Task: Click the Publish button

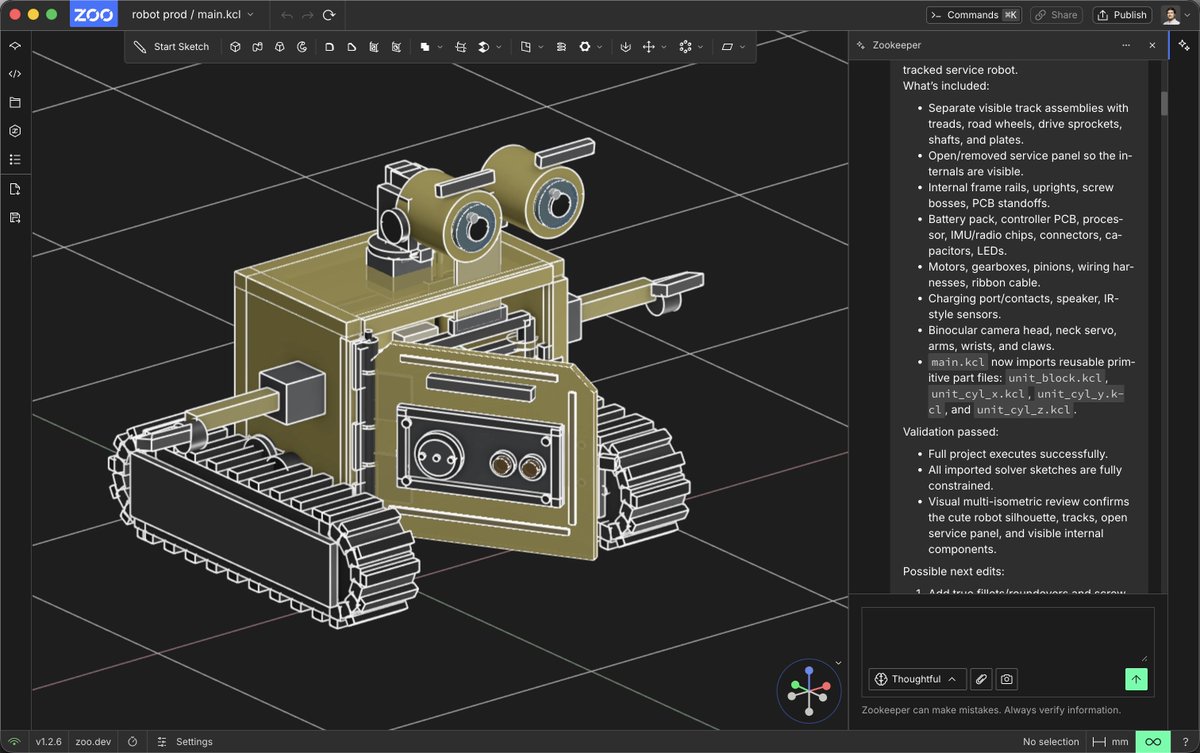Action: 1121,15
